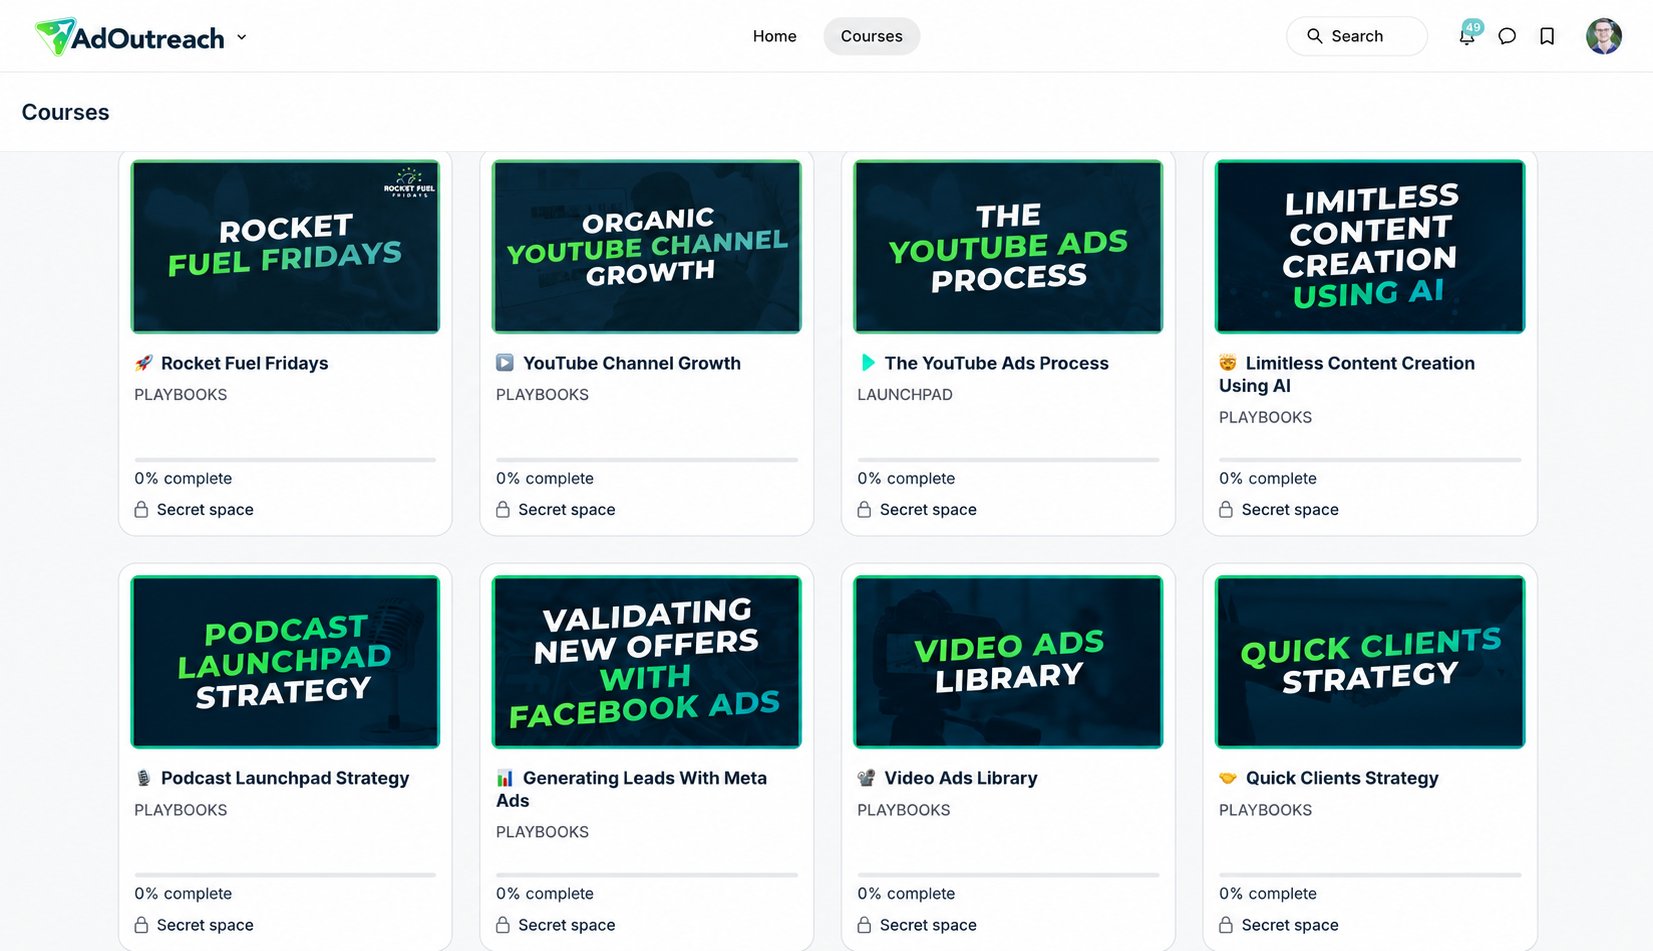Open the Organic YouTube Channel Growth thumbnail
This screenshot has height=951, width=1653.
(x=647, y=246)
